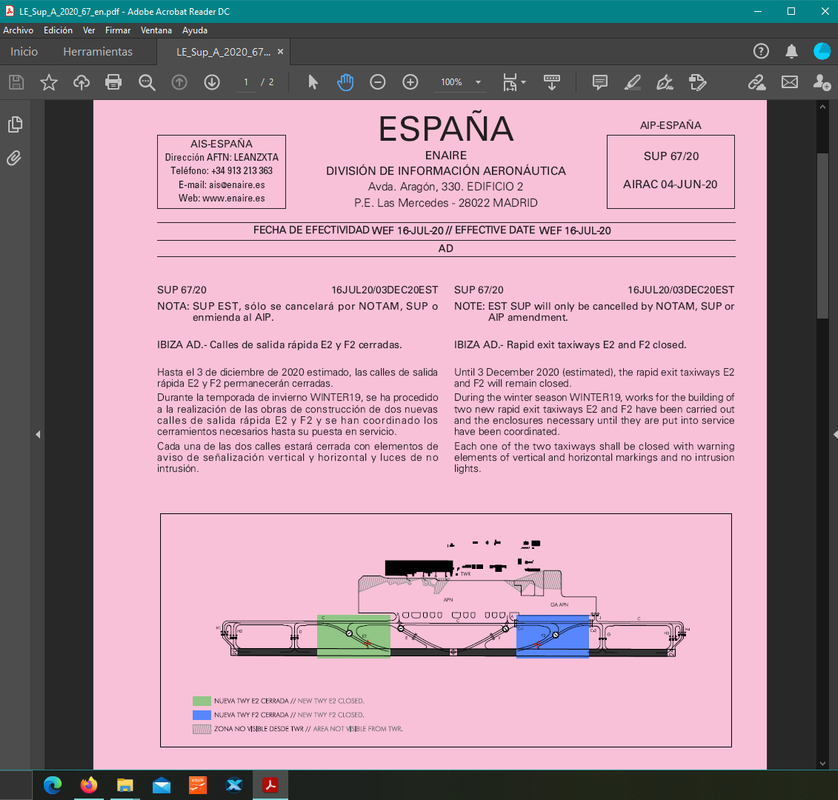Open the Archivo menu
Viewport: 838px width, 800px height.
click(18, 30)
